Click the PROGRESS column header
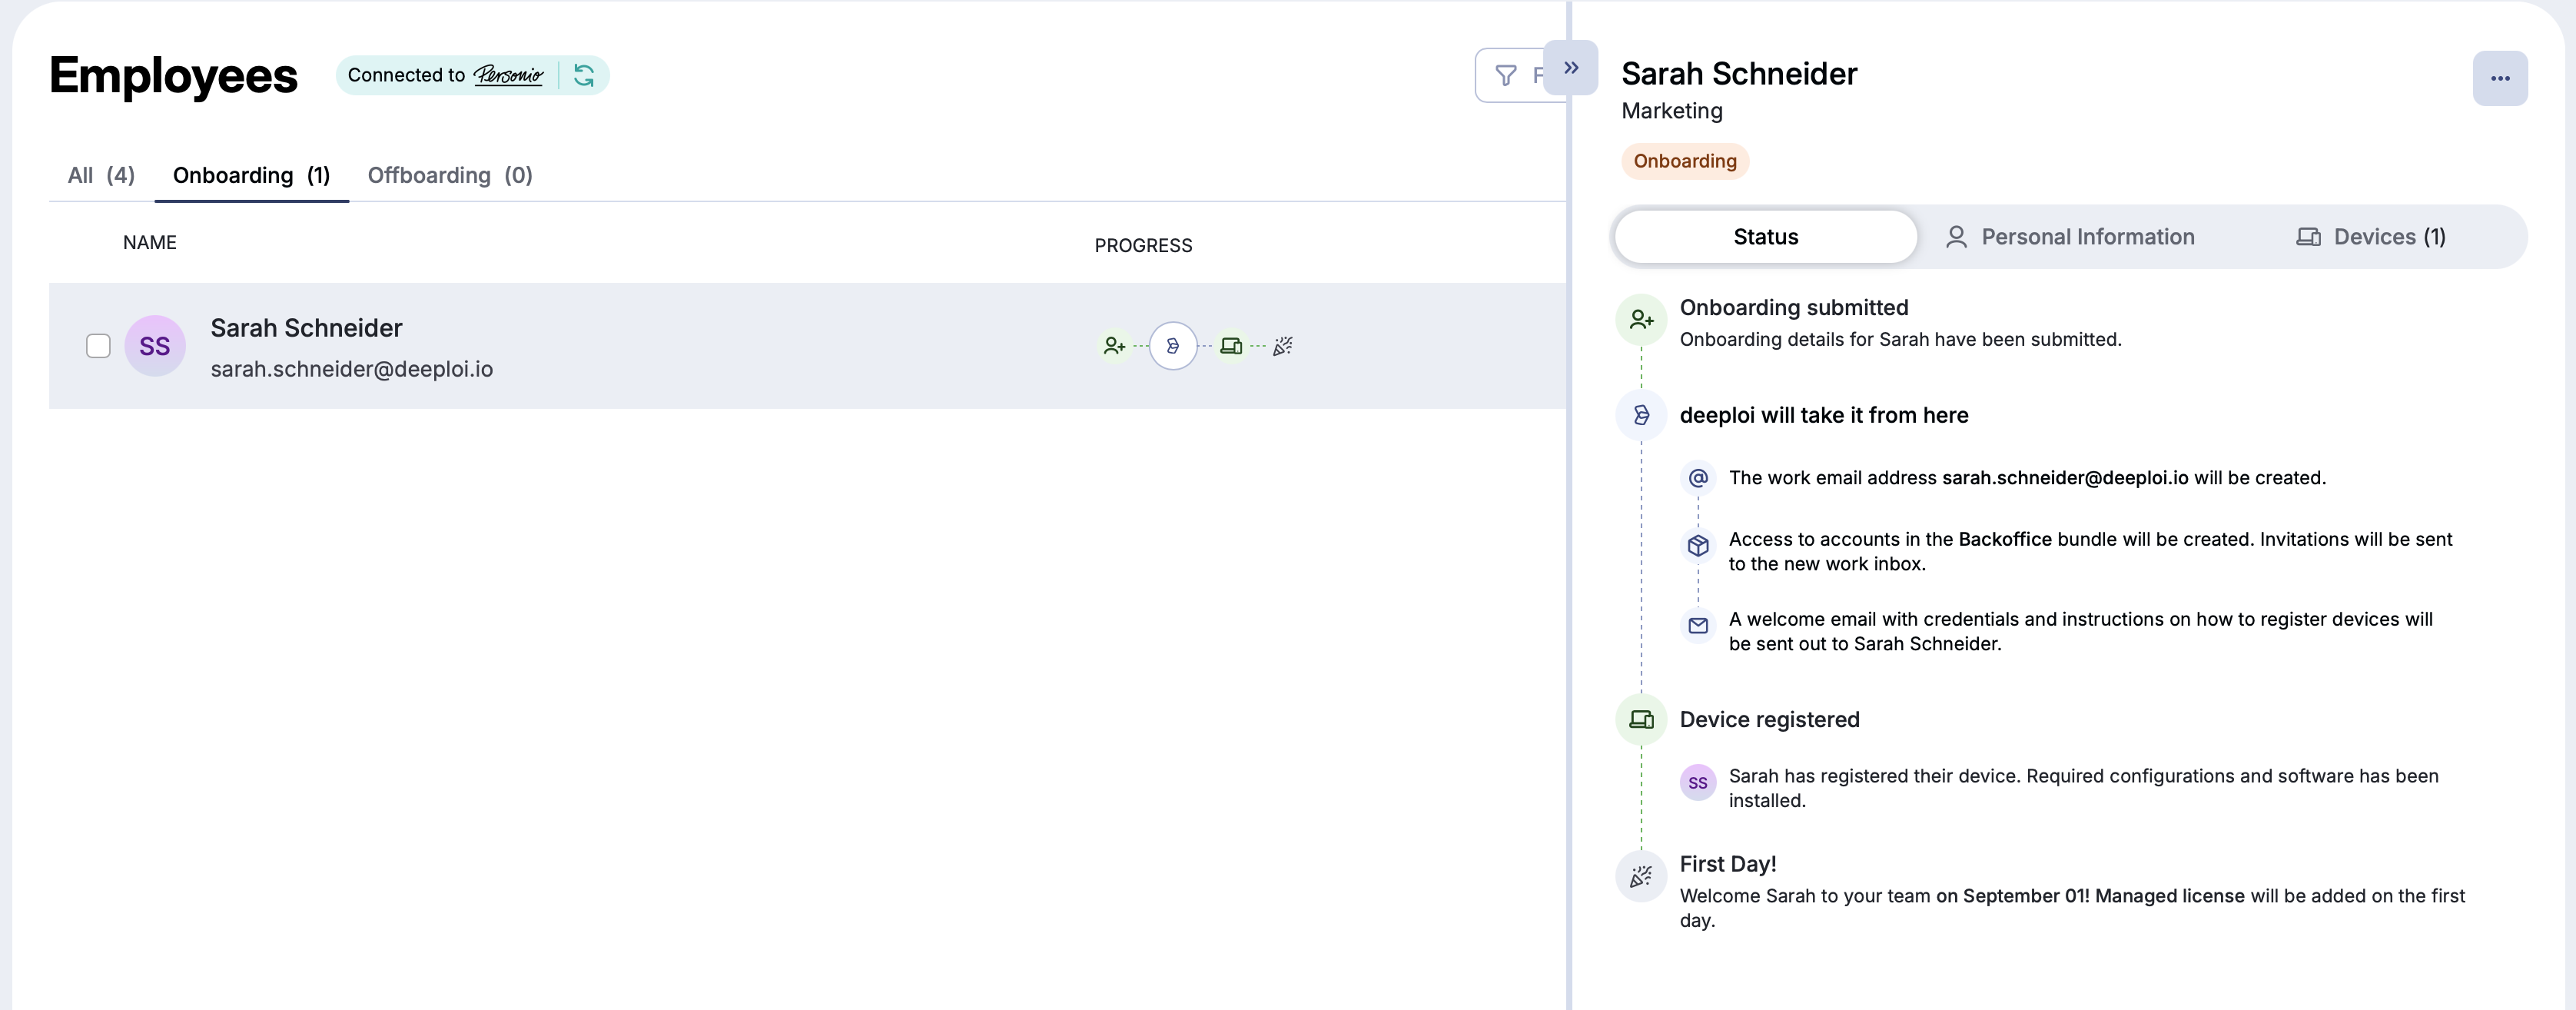The height and width of the screenshot is (1010, 2576). pos(1143,246)
